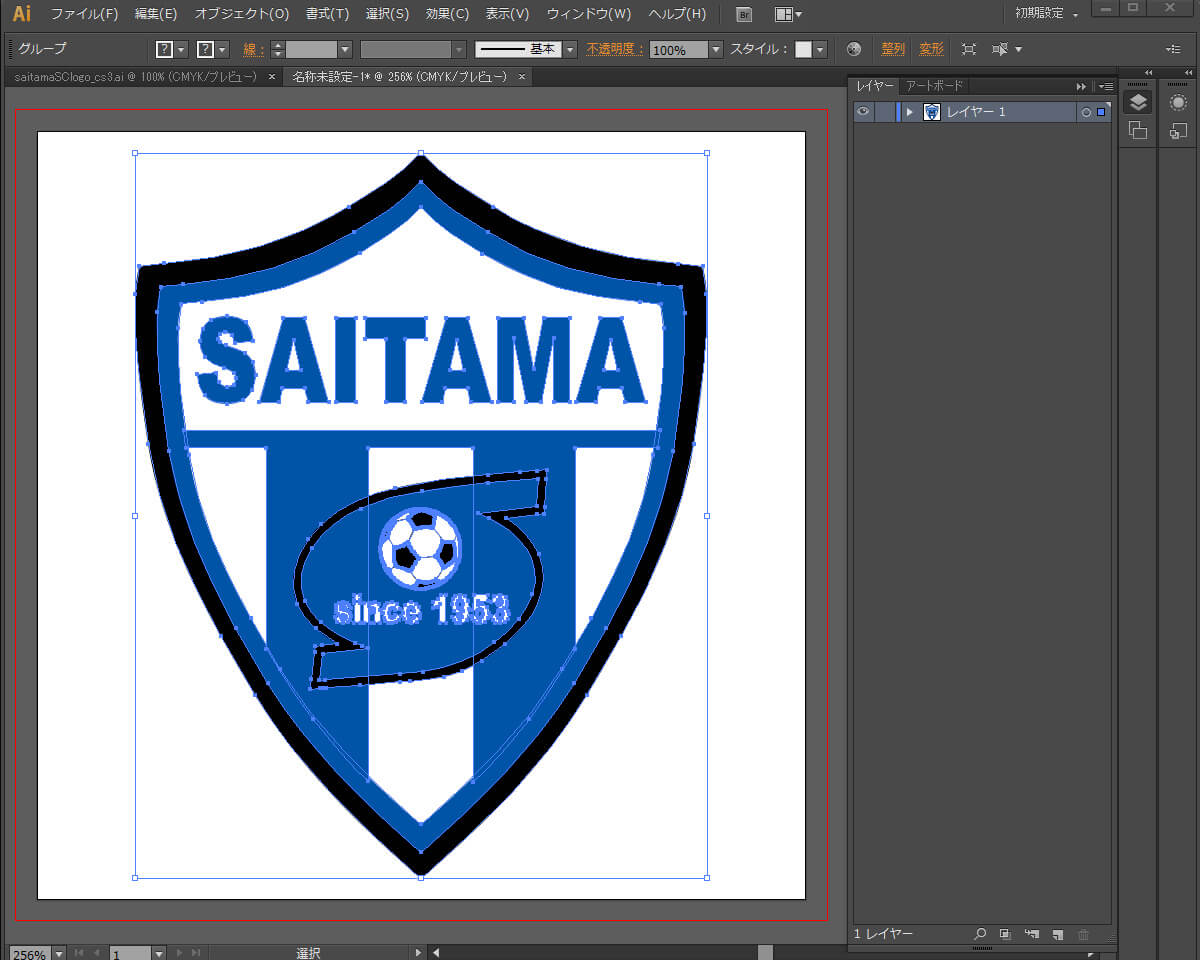This screenshot has height=960, width=1200.
Task: Open the 書式(T) menu
Action: [328, 14]
